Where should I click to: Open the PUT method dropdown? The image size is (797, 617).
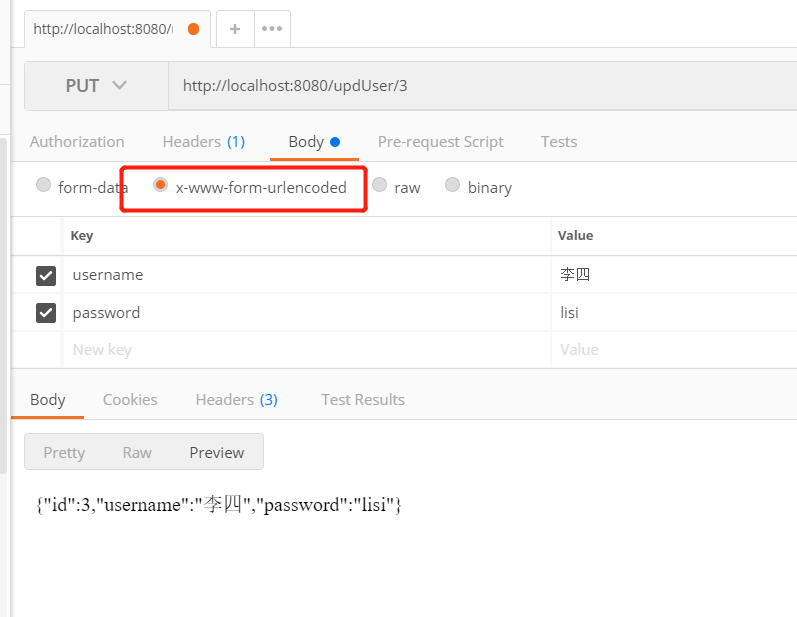click(x=96, y=86)
